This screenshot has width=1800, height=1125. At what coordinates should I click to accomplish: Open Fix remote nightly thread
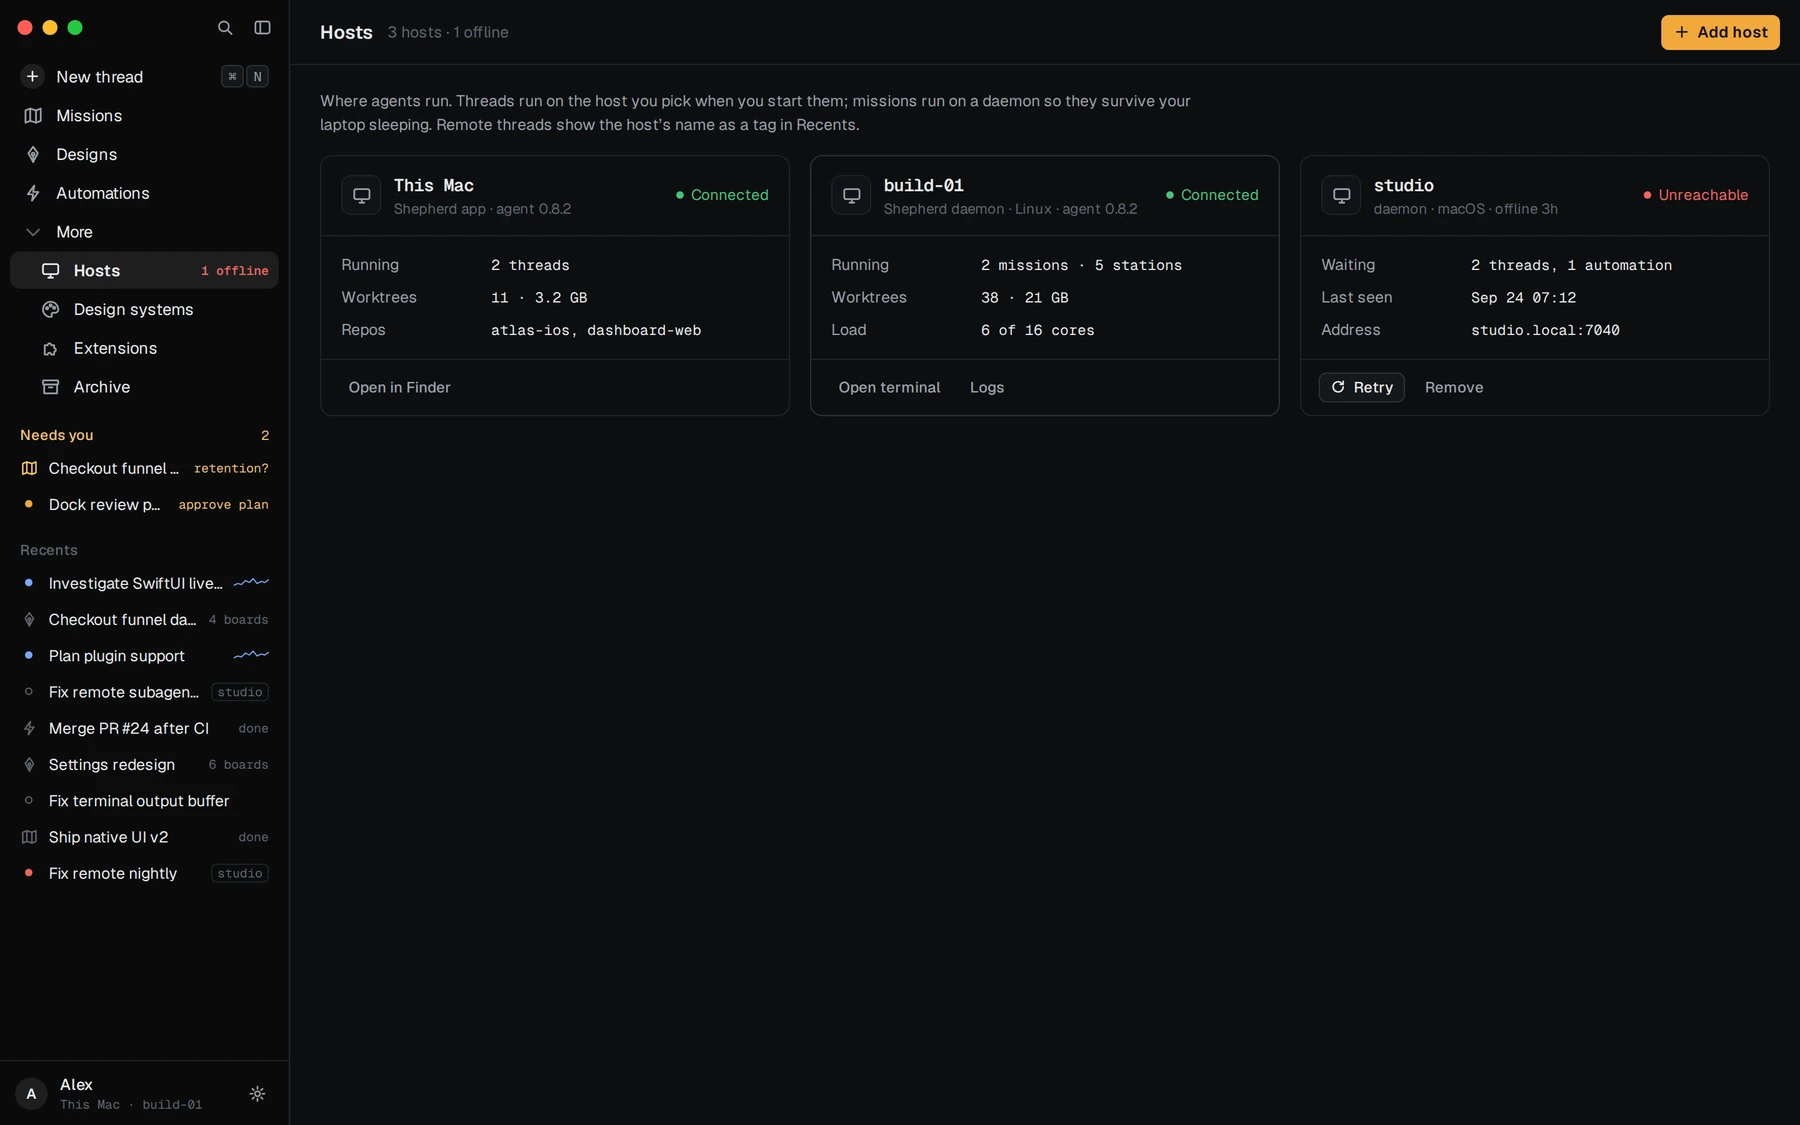tap(144, 873)
